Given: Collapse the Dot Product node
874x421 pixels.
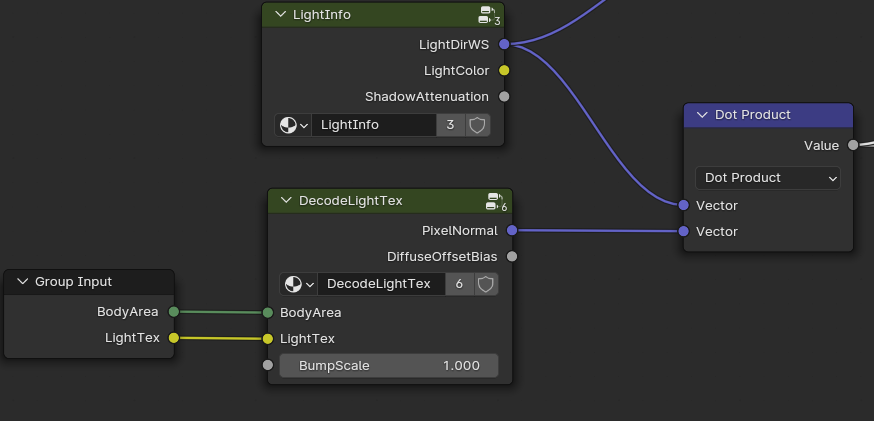Looking at the screenshot, I should 701,115.
